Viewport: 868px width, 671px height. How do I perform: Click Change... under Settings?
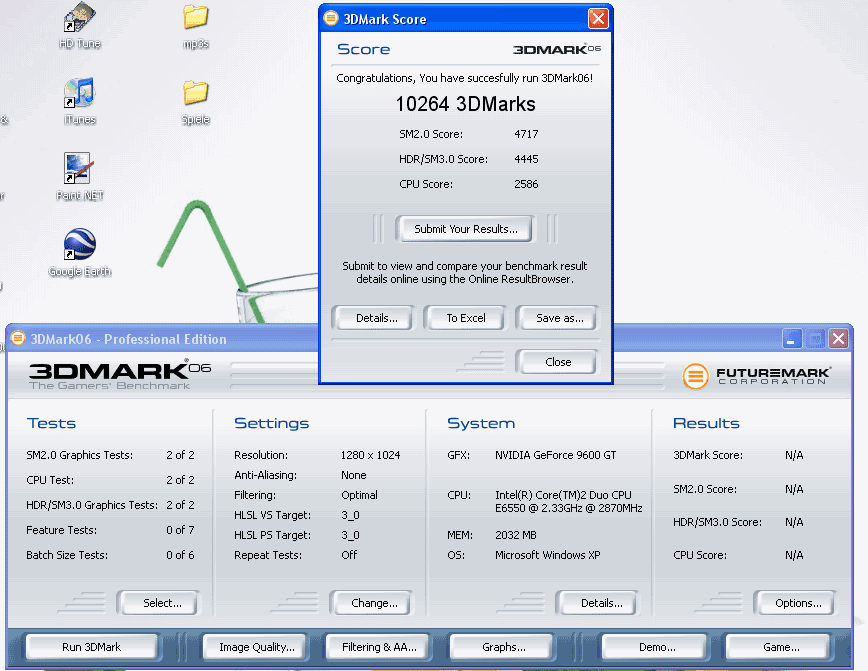pos(371,603)
